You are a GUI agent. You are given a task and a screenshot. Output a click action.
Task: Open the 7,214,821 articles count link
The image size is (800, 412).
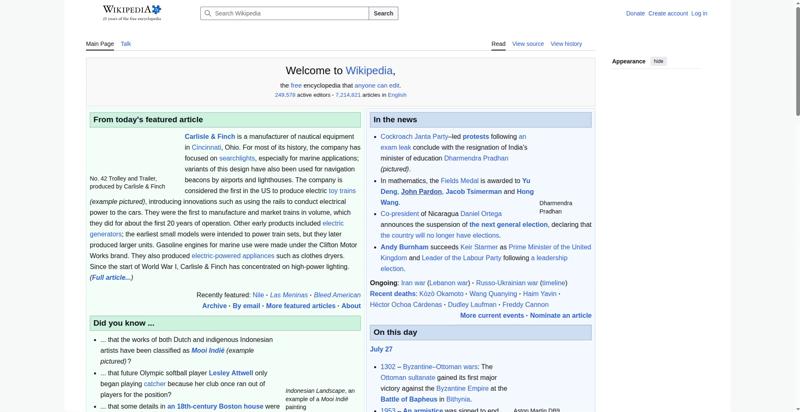coord(348,95)
